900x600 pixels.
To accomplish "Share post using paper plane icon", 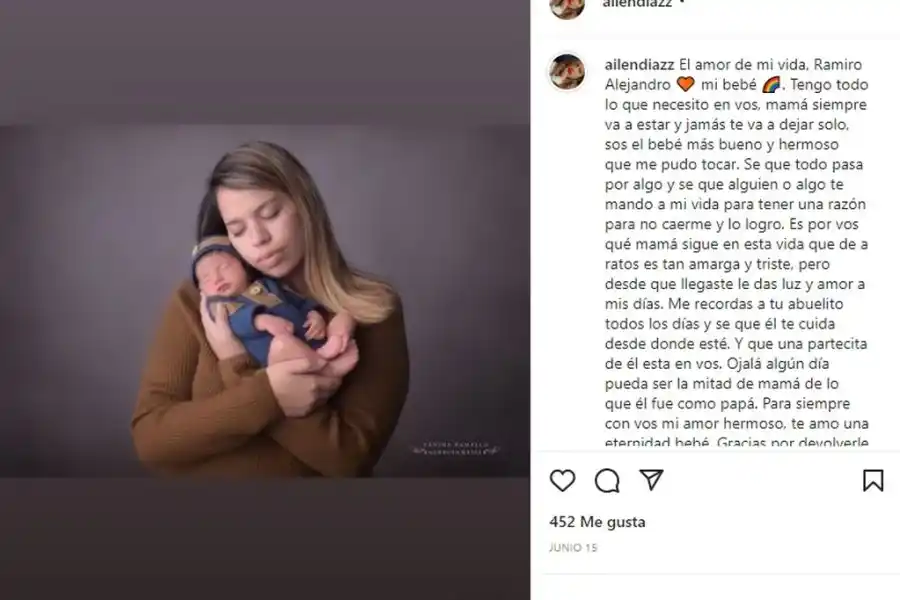I will (651, 480).
